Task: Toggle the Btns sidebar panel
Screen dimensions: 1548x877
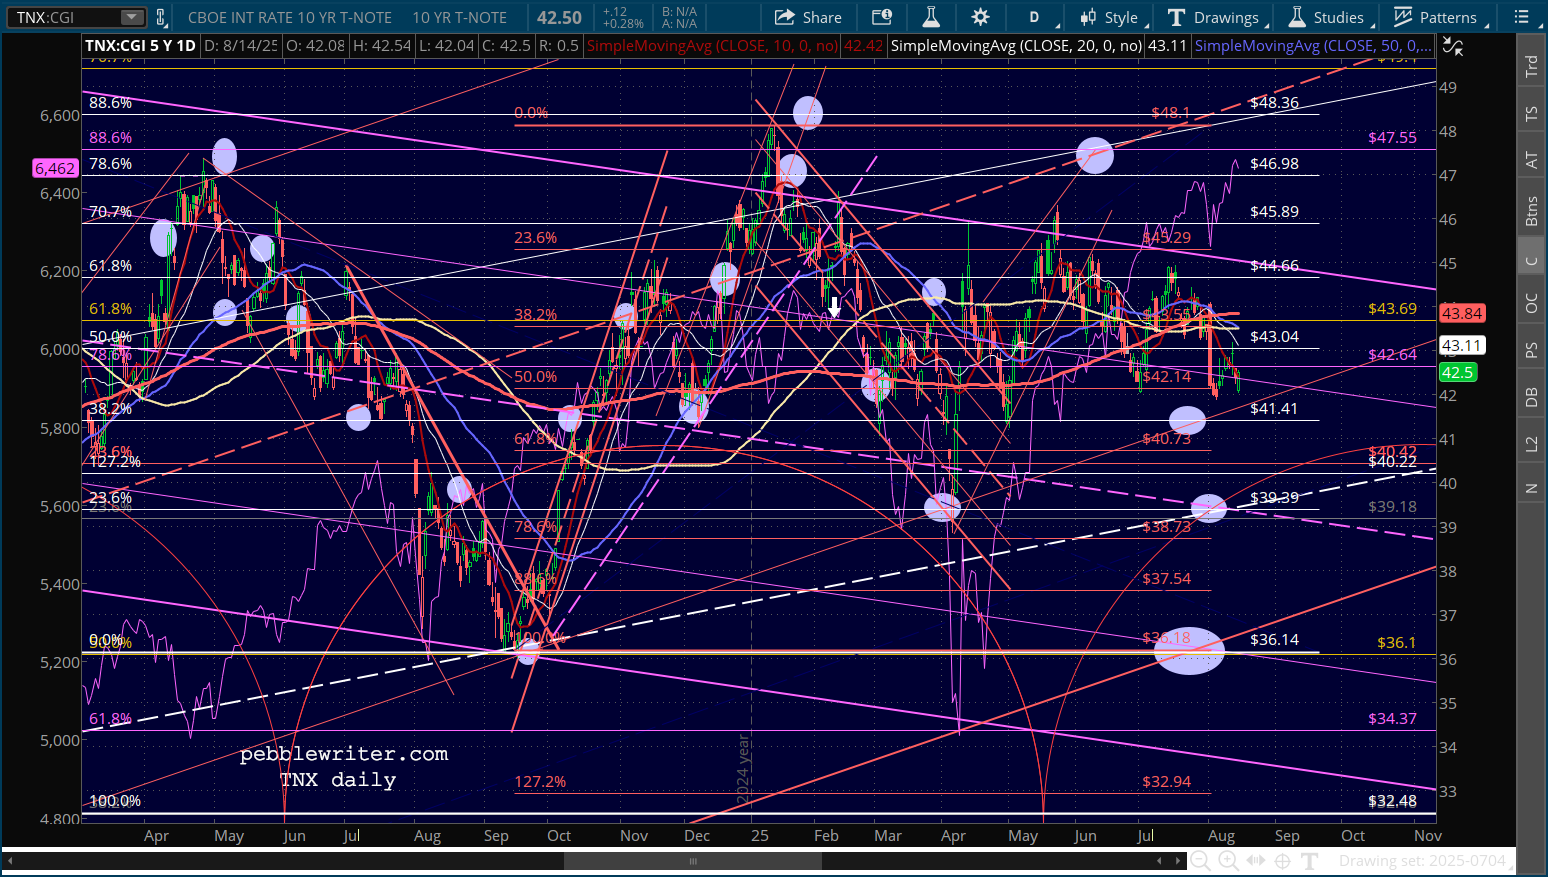Action: click(x=1531, y=211)
